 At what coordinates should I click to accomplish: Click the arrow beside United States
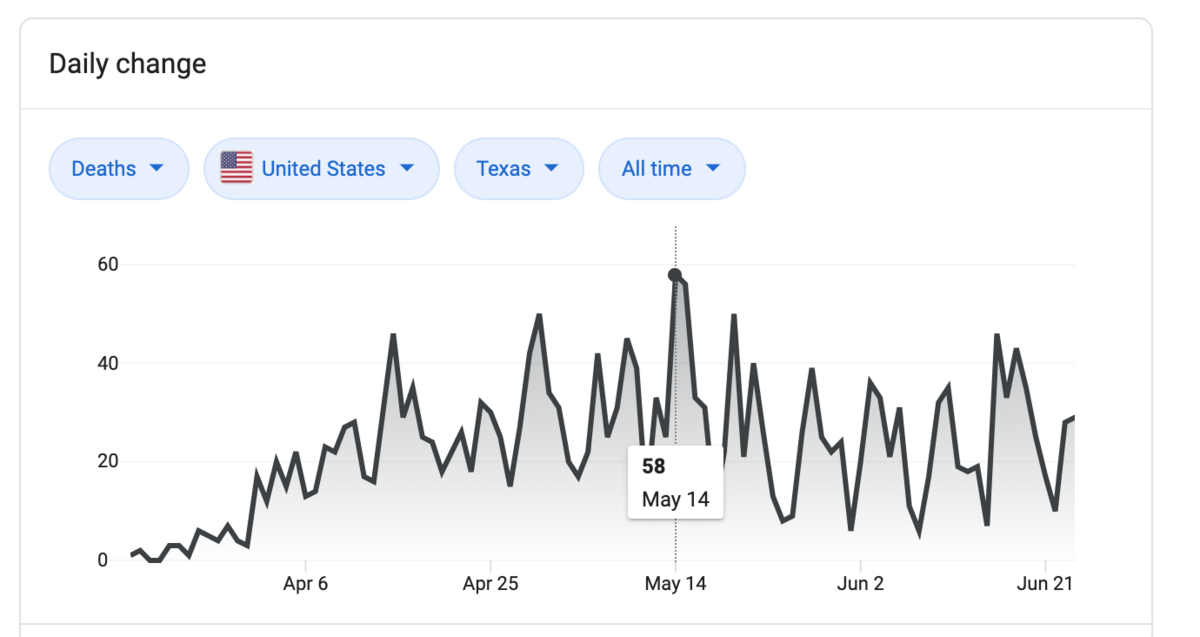406,168
